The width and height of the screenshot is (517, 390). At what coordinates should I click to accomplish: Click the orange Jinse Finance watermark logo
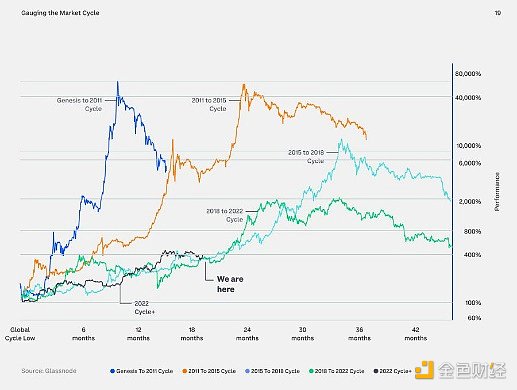[424, 370]
